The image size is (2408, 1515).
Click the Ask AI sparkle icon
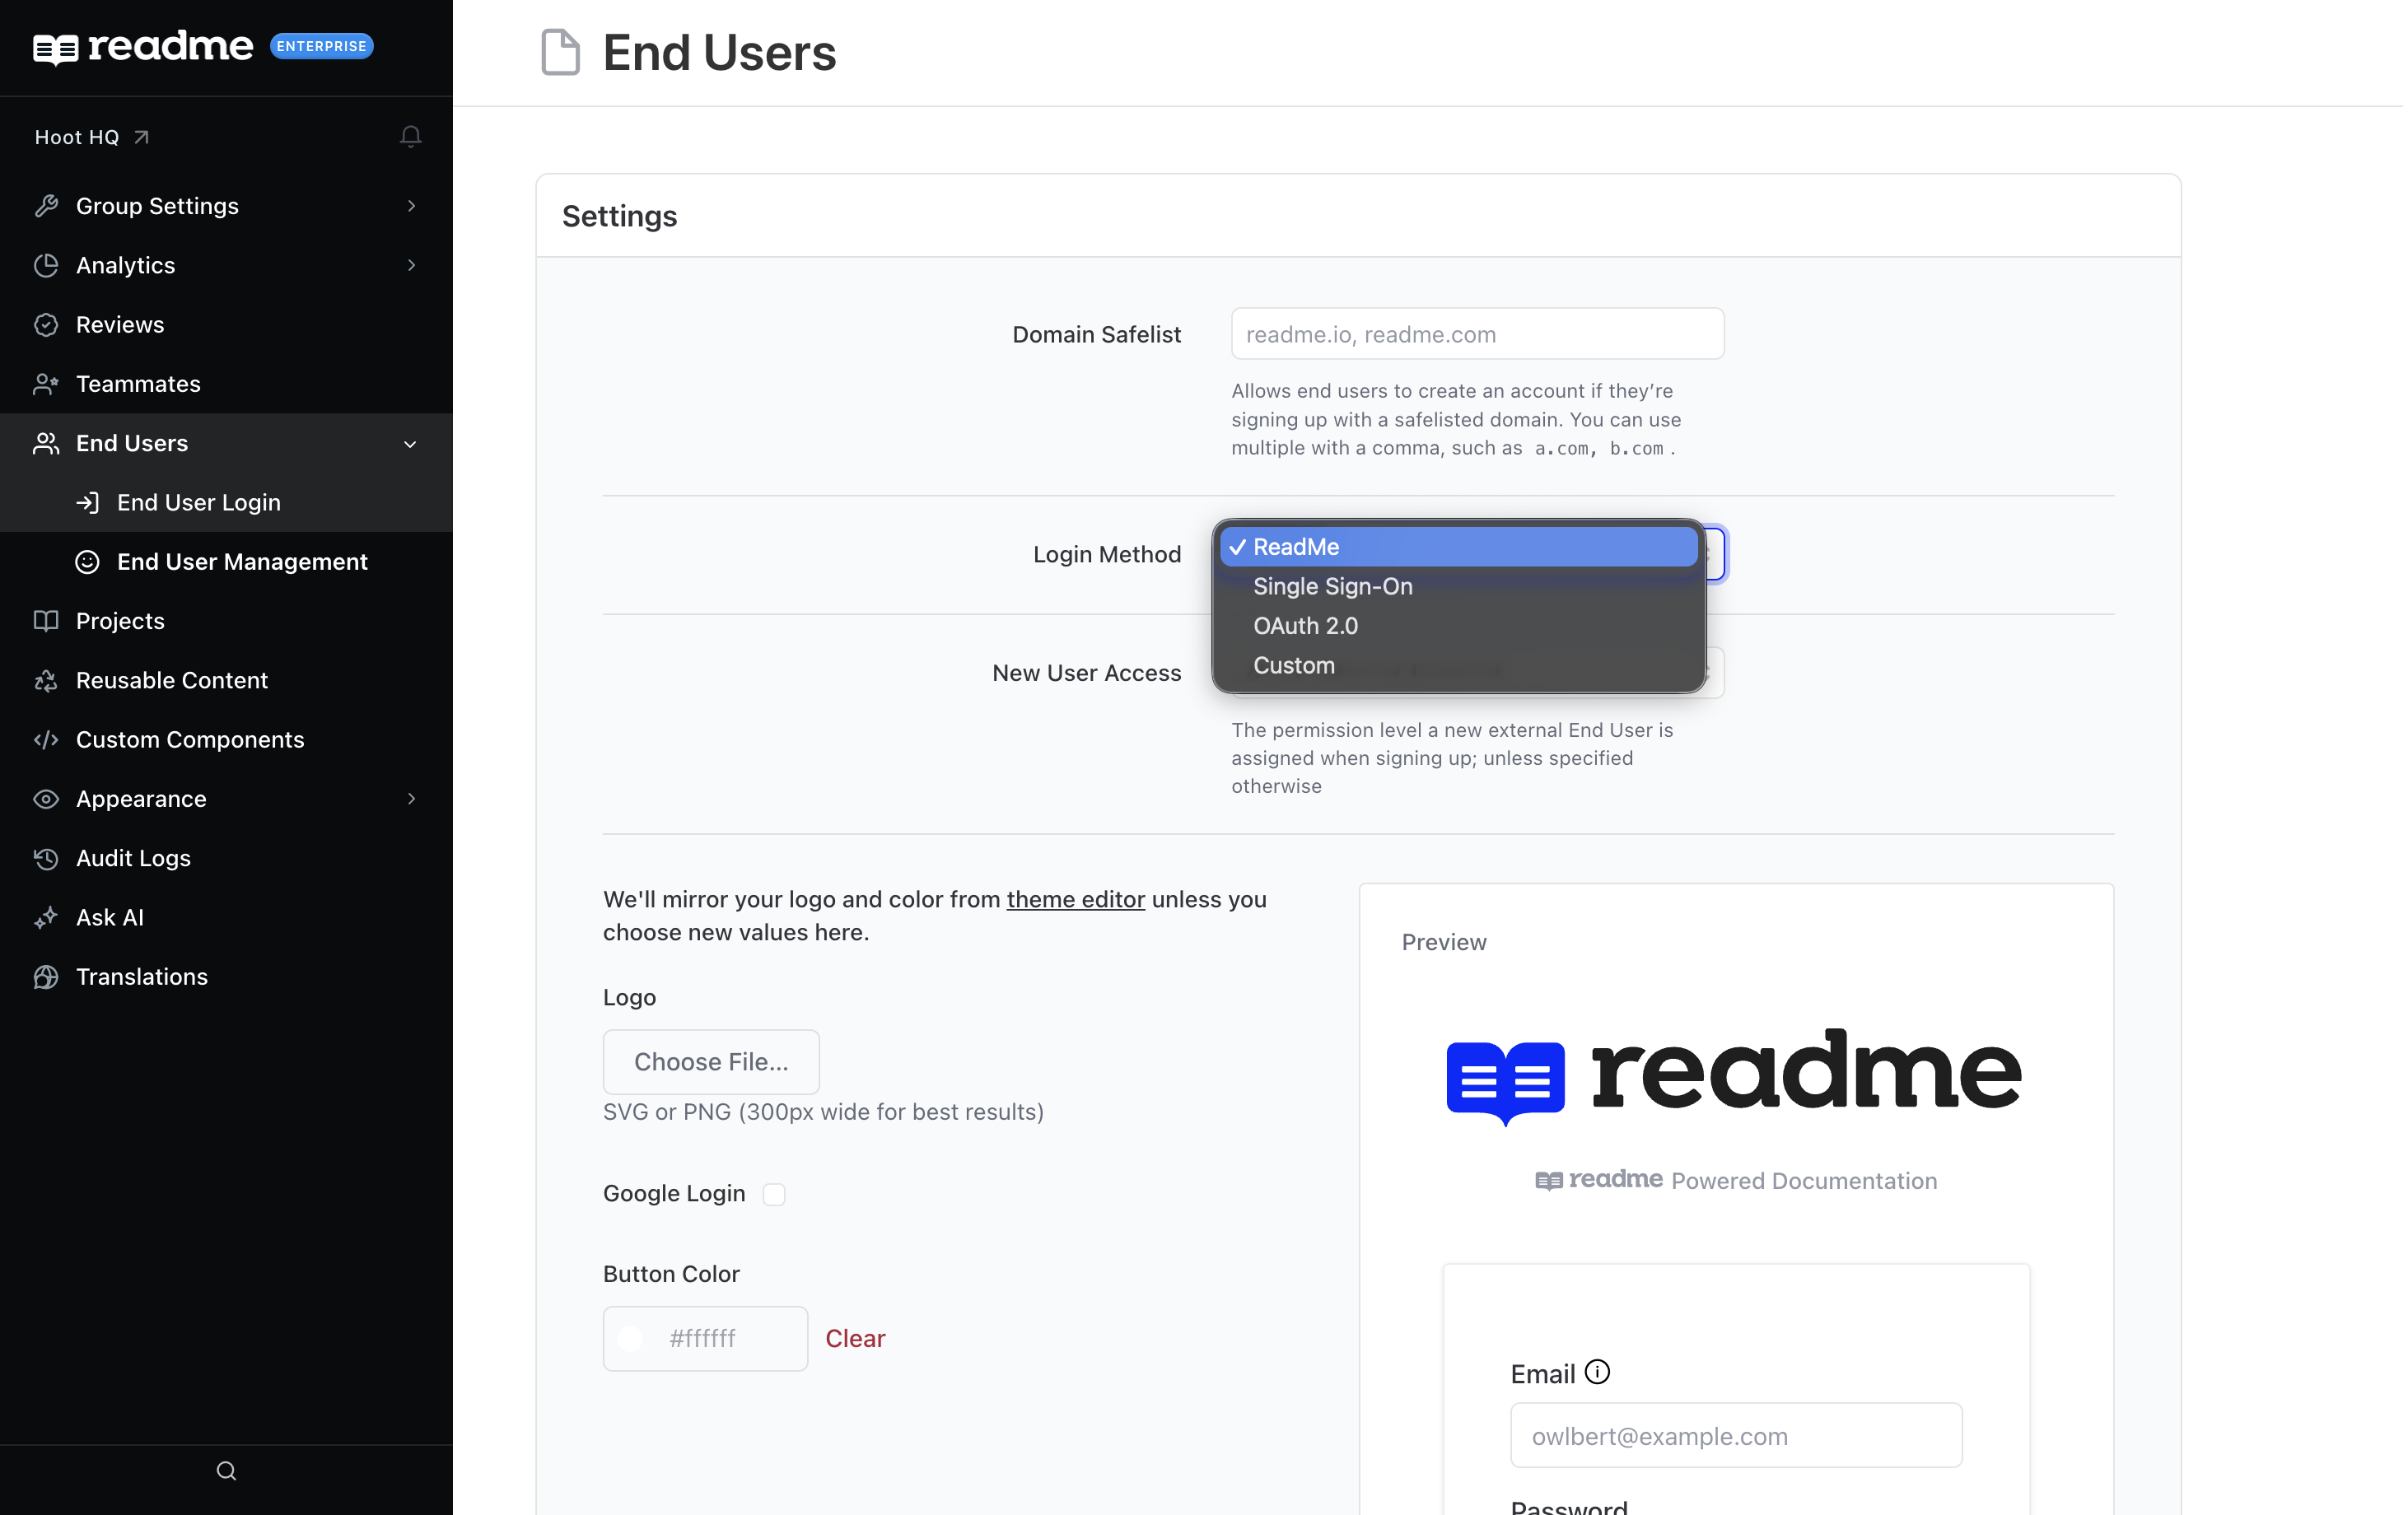tap(46, 917)
